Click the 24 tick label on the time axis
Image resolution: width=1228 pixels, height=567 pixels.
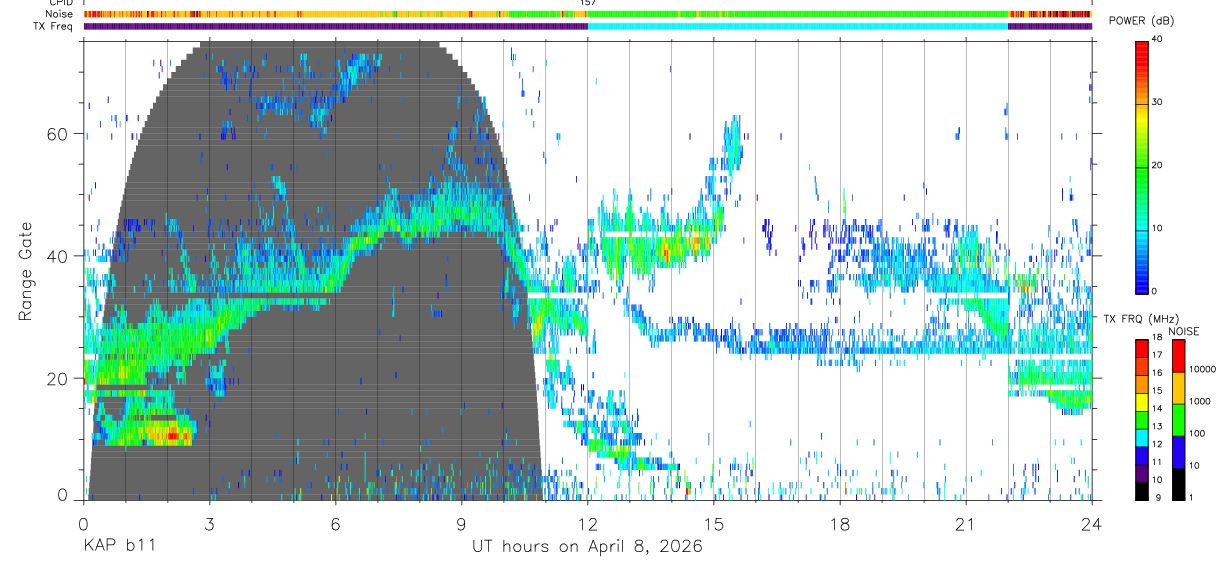coord(1092,523)
